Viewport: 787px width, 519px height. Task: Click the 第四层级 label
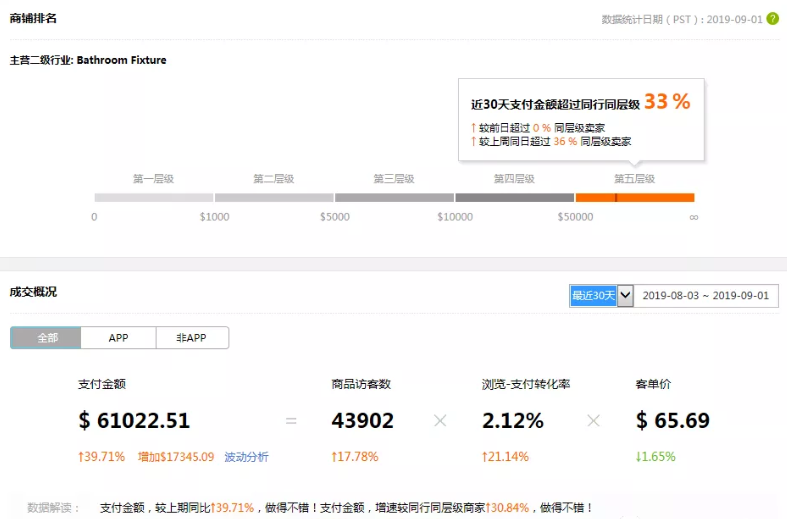click(x=514, y=179)
